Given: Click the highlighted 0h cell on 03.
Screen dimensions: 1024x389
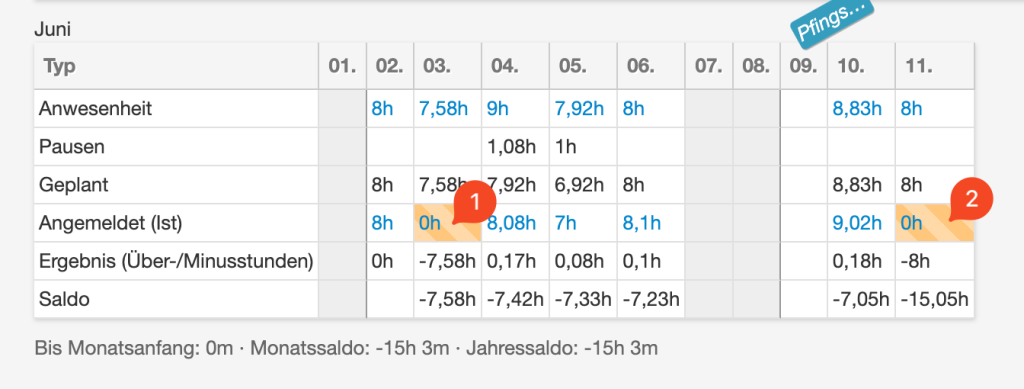Looking at the screenshot, I should (x=447, y=223).
